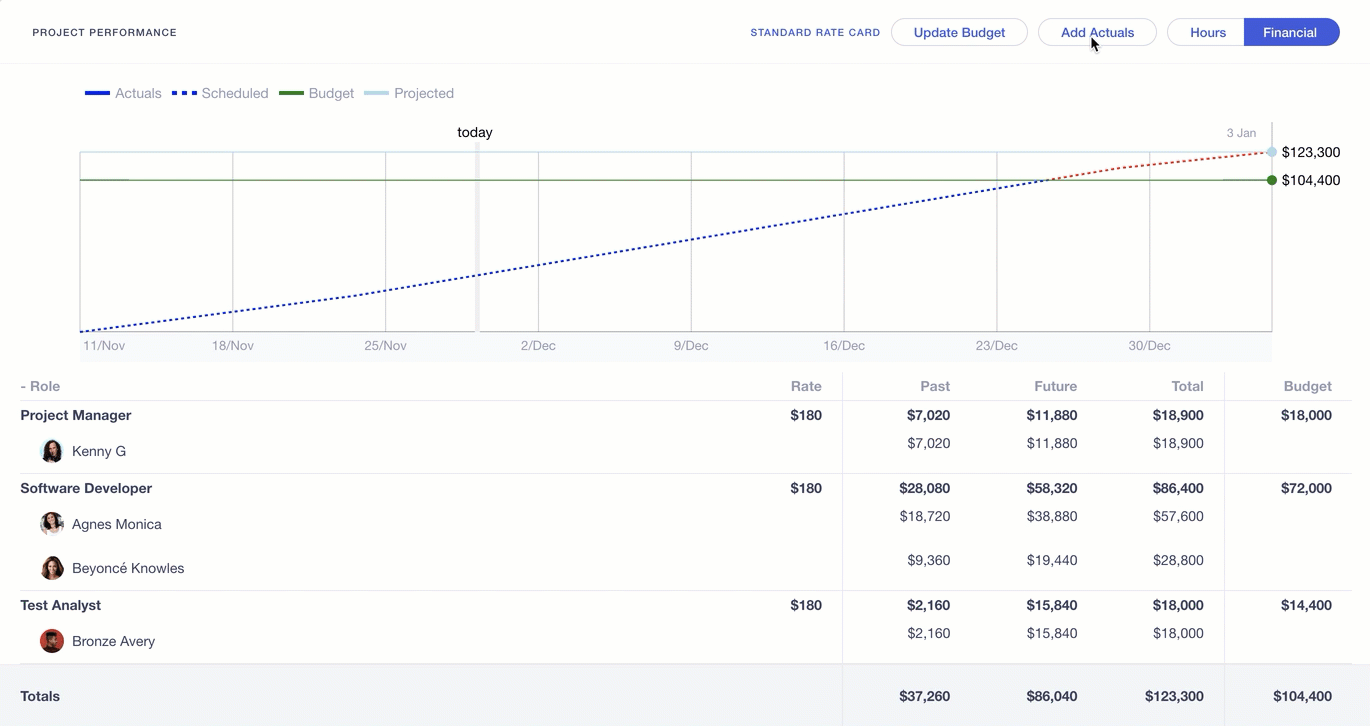Collapse the Test Analyst role row
The image size is (1370, 726).
[61, 605]
